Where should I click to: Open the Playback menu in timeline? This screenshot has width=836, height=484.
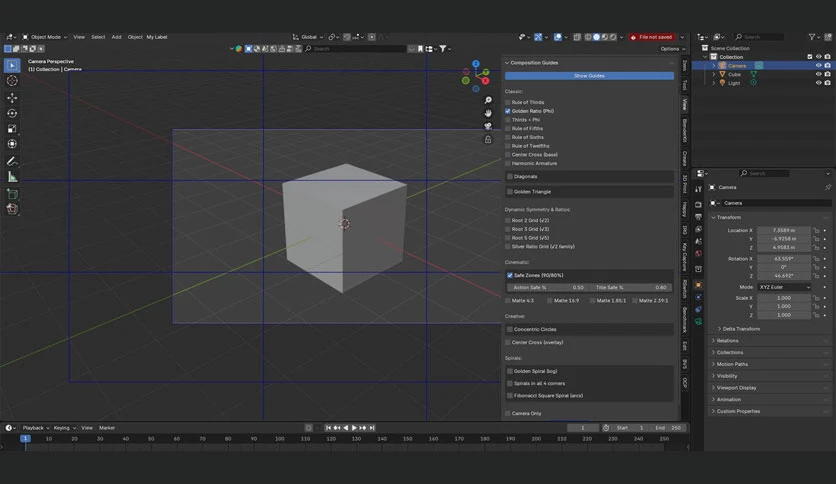tap(35, 427)
